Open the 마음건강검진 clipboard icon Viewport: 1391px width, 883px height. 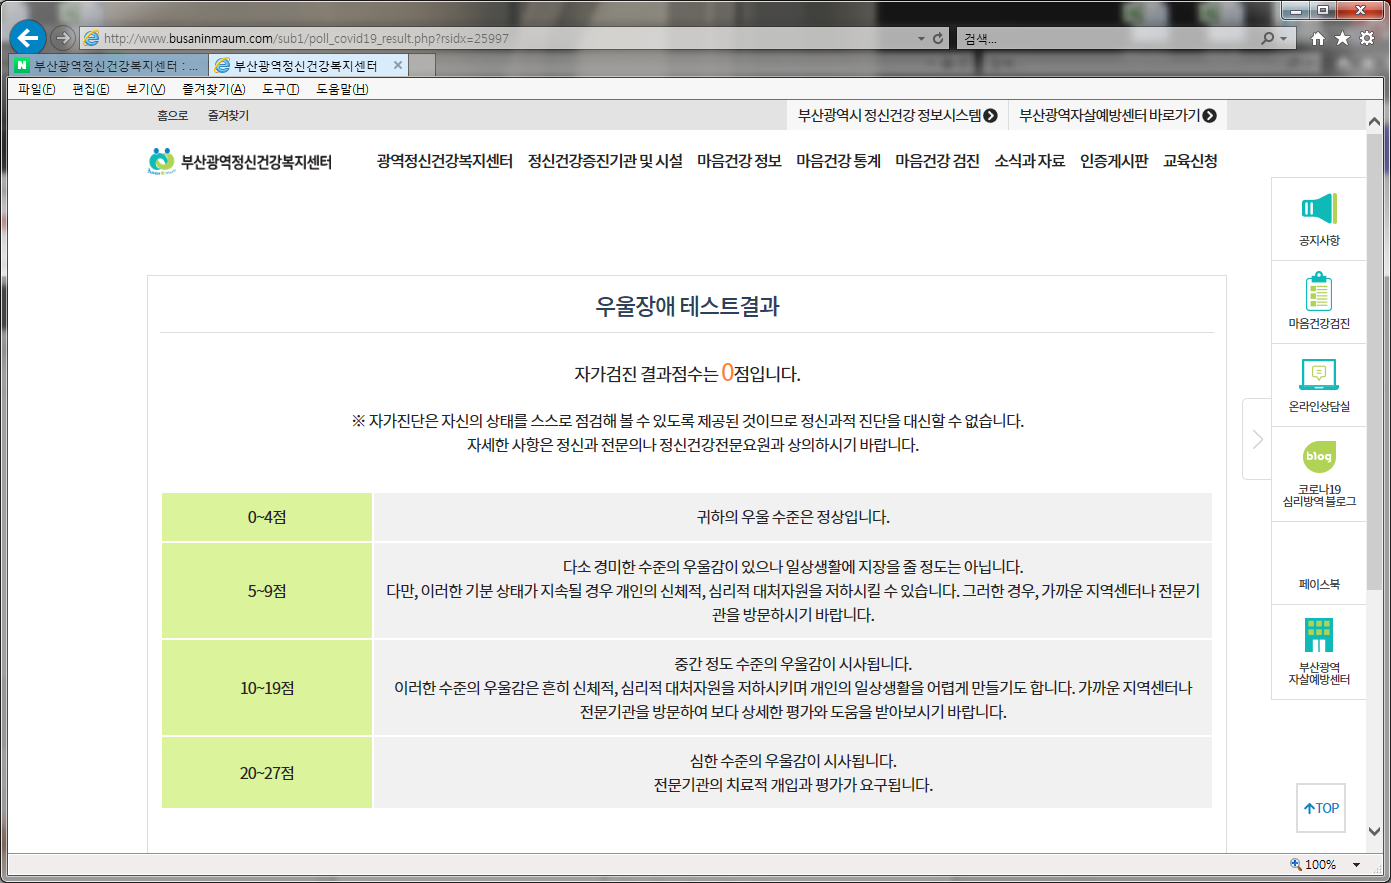point(1319,292)
